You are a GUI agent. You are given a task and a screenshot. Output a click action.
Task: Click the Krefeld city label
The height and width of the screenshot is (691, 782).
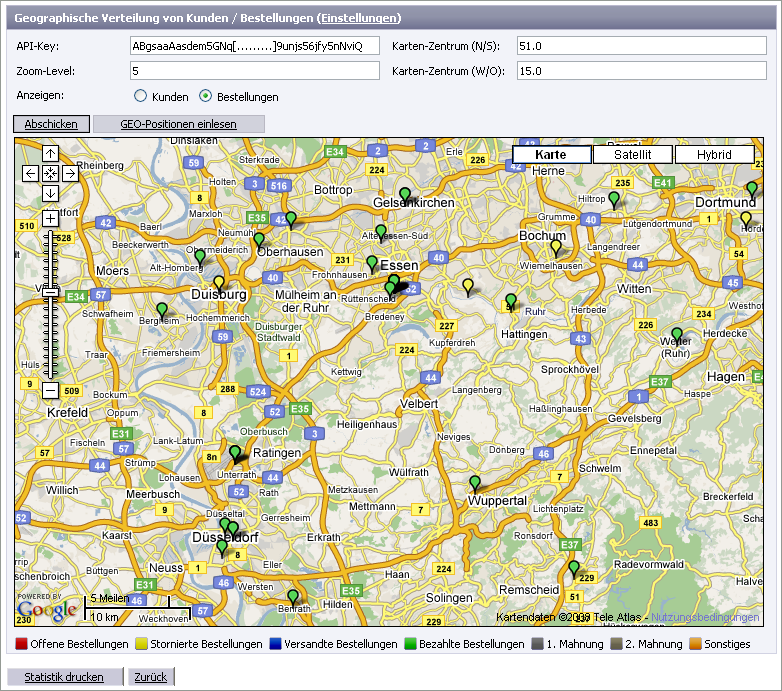67,413
